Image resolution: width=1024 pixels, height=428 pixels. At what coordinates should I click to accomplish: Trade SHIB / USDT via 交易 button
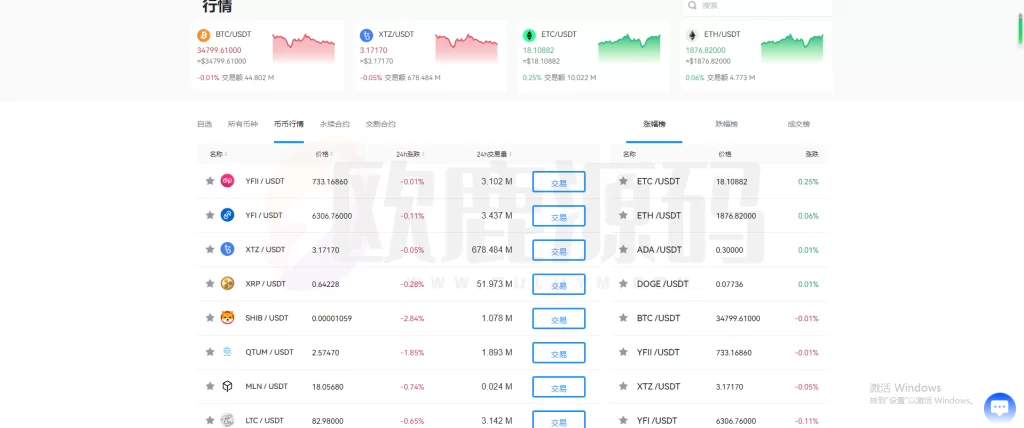tap(558, 318)
